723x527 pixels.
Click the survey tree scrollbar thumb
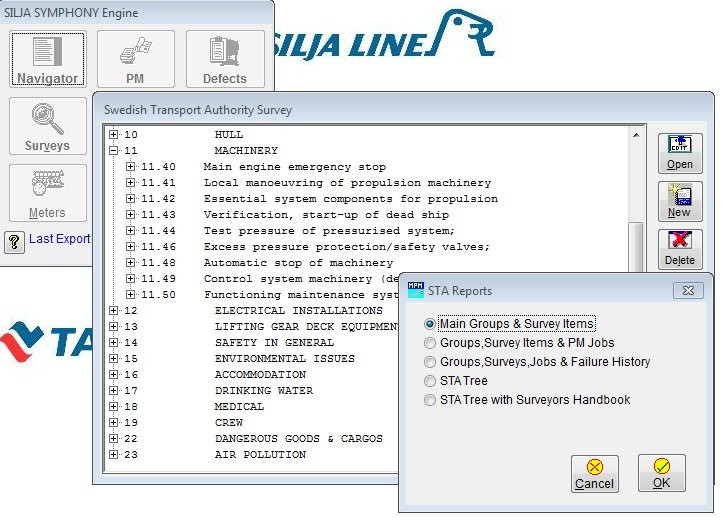636,247
